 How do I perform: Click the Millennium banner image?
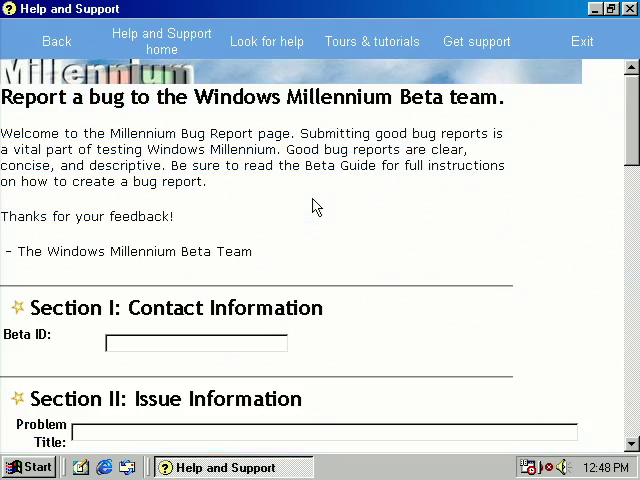click(x=291, y=71)
